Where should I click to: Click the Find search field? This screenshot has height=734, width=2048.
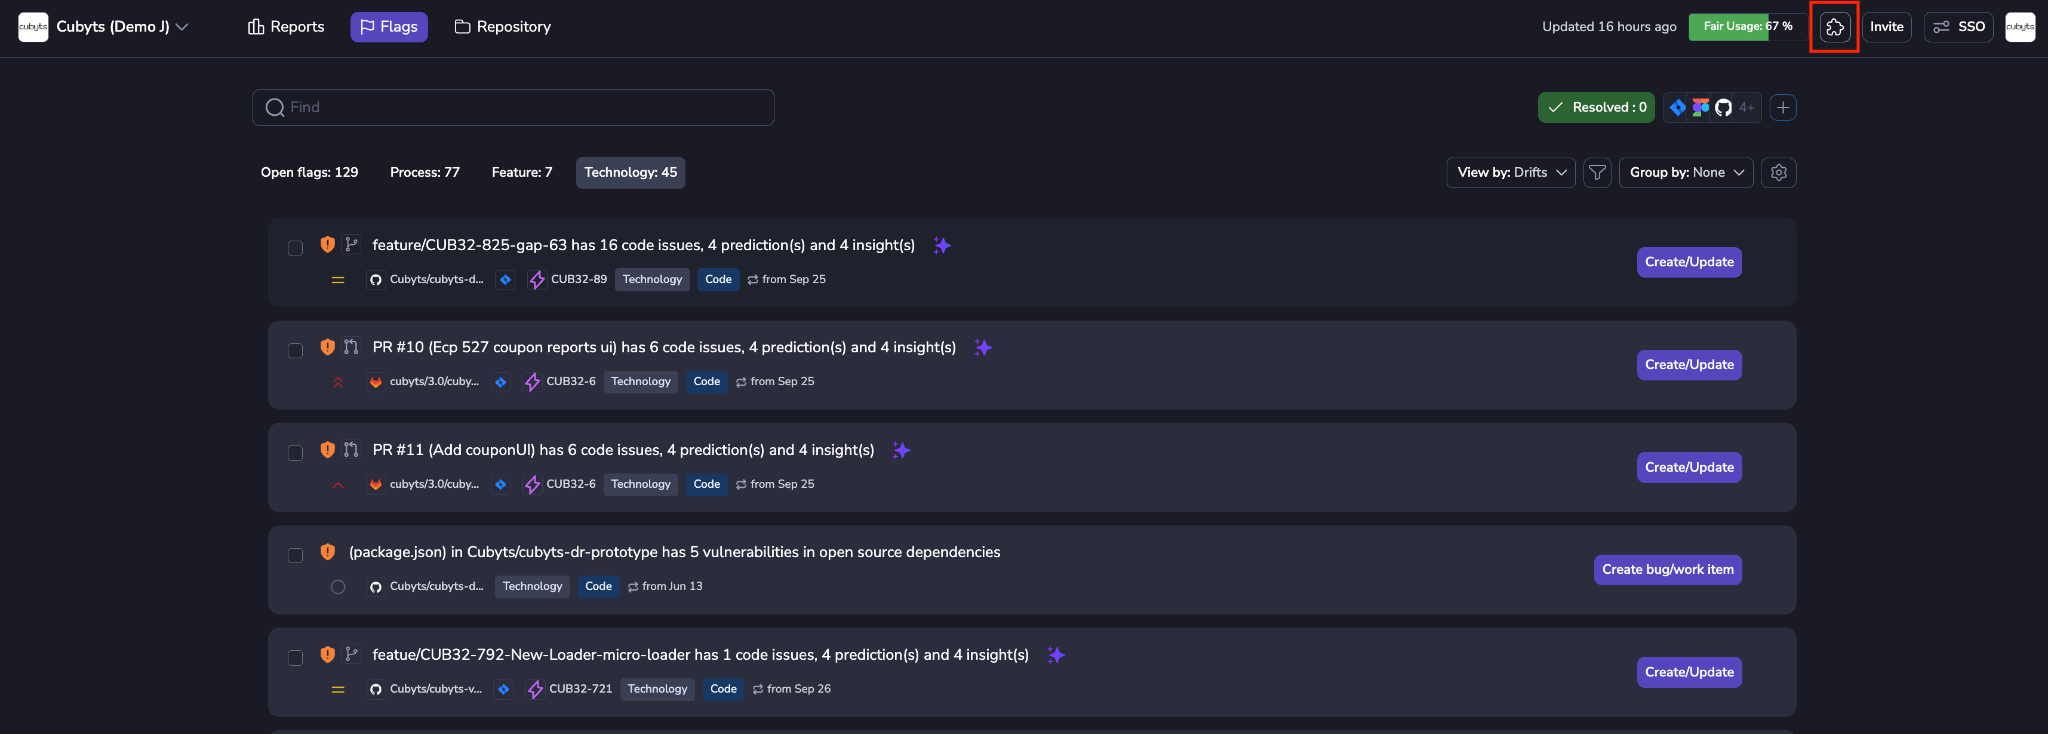coord(513,108)
